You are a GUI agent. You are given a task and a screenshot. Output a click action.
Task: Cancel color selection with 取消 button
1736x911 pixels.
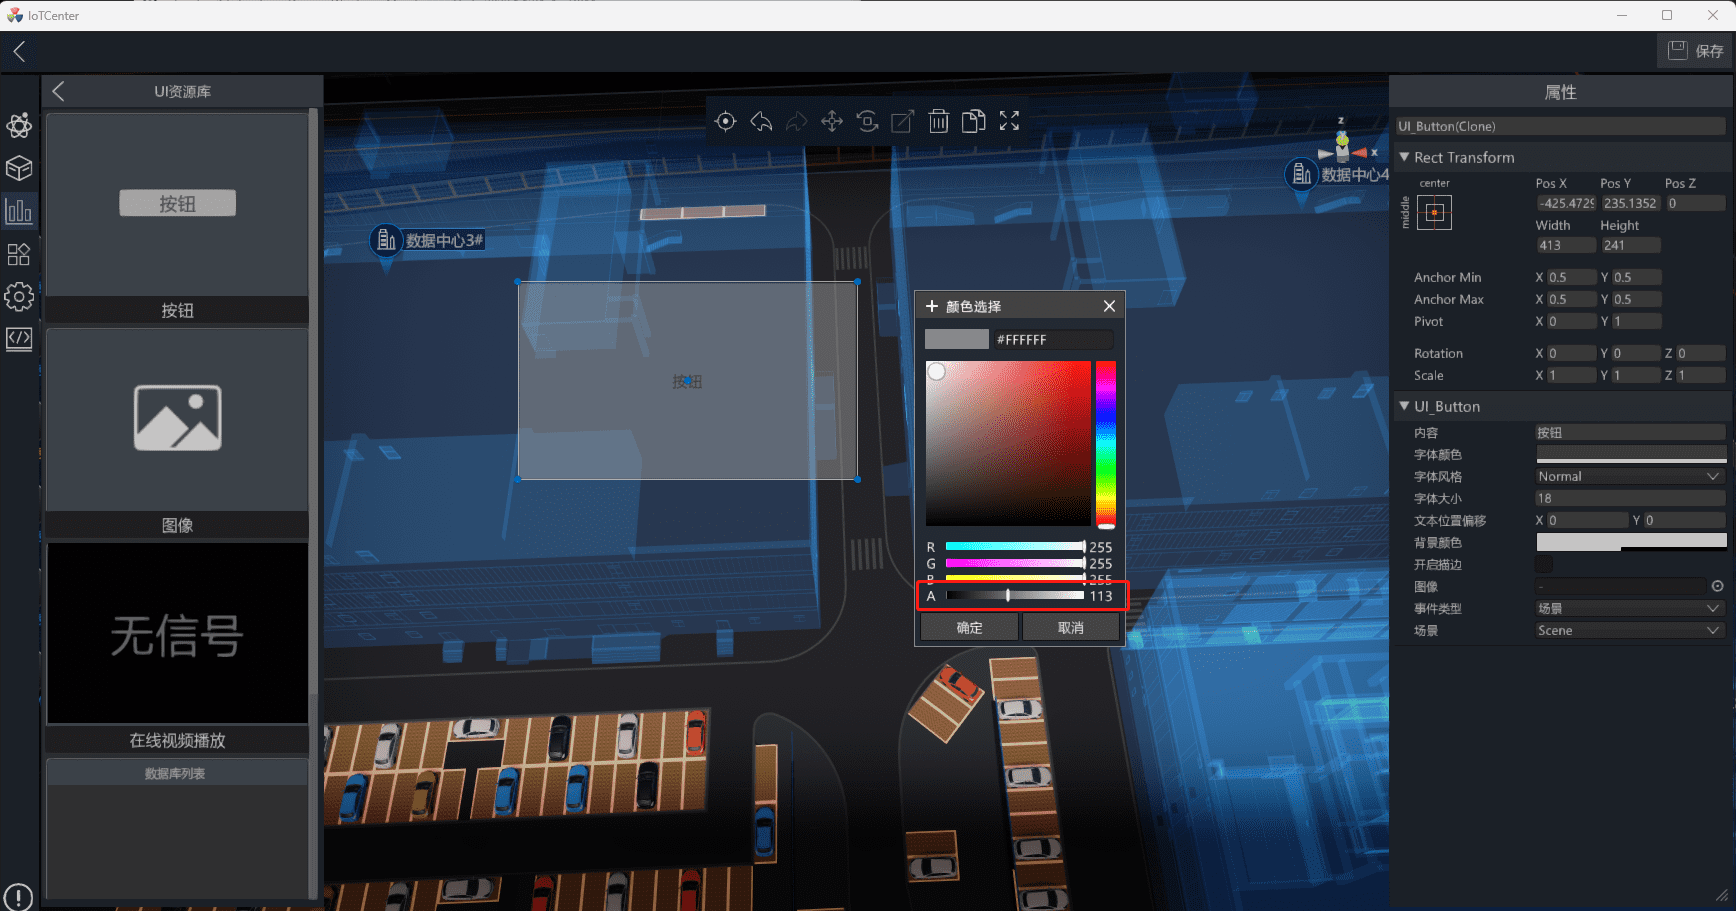pyautogui.click(x=1070, y=628)
